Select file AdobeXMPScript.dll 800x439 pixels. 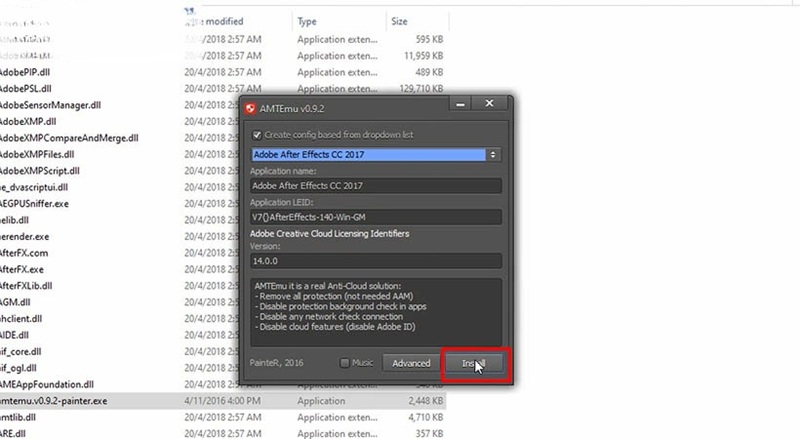(x=39, y=170)
